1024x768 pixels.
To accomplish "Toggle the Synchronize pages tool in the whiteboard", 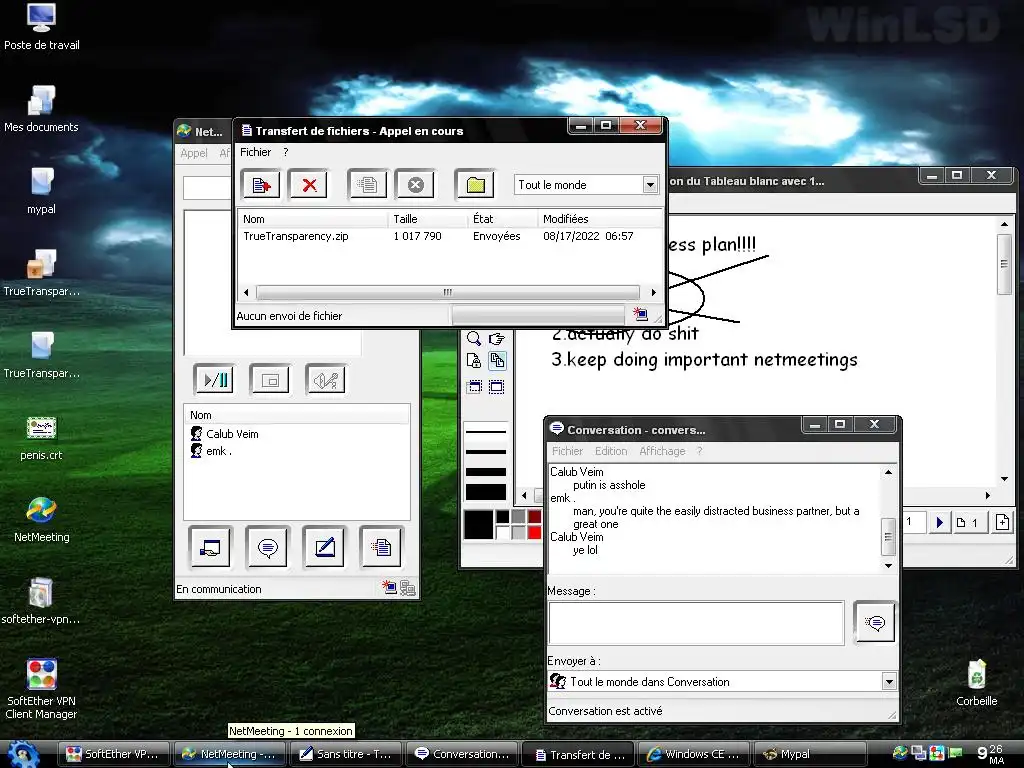I will [496, 360].
